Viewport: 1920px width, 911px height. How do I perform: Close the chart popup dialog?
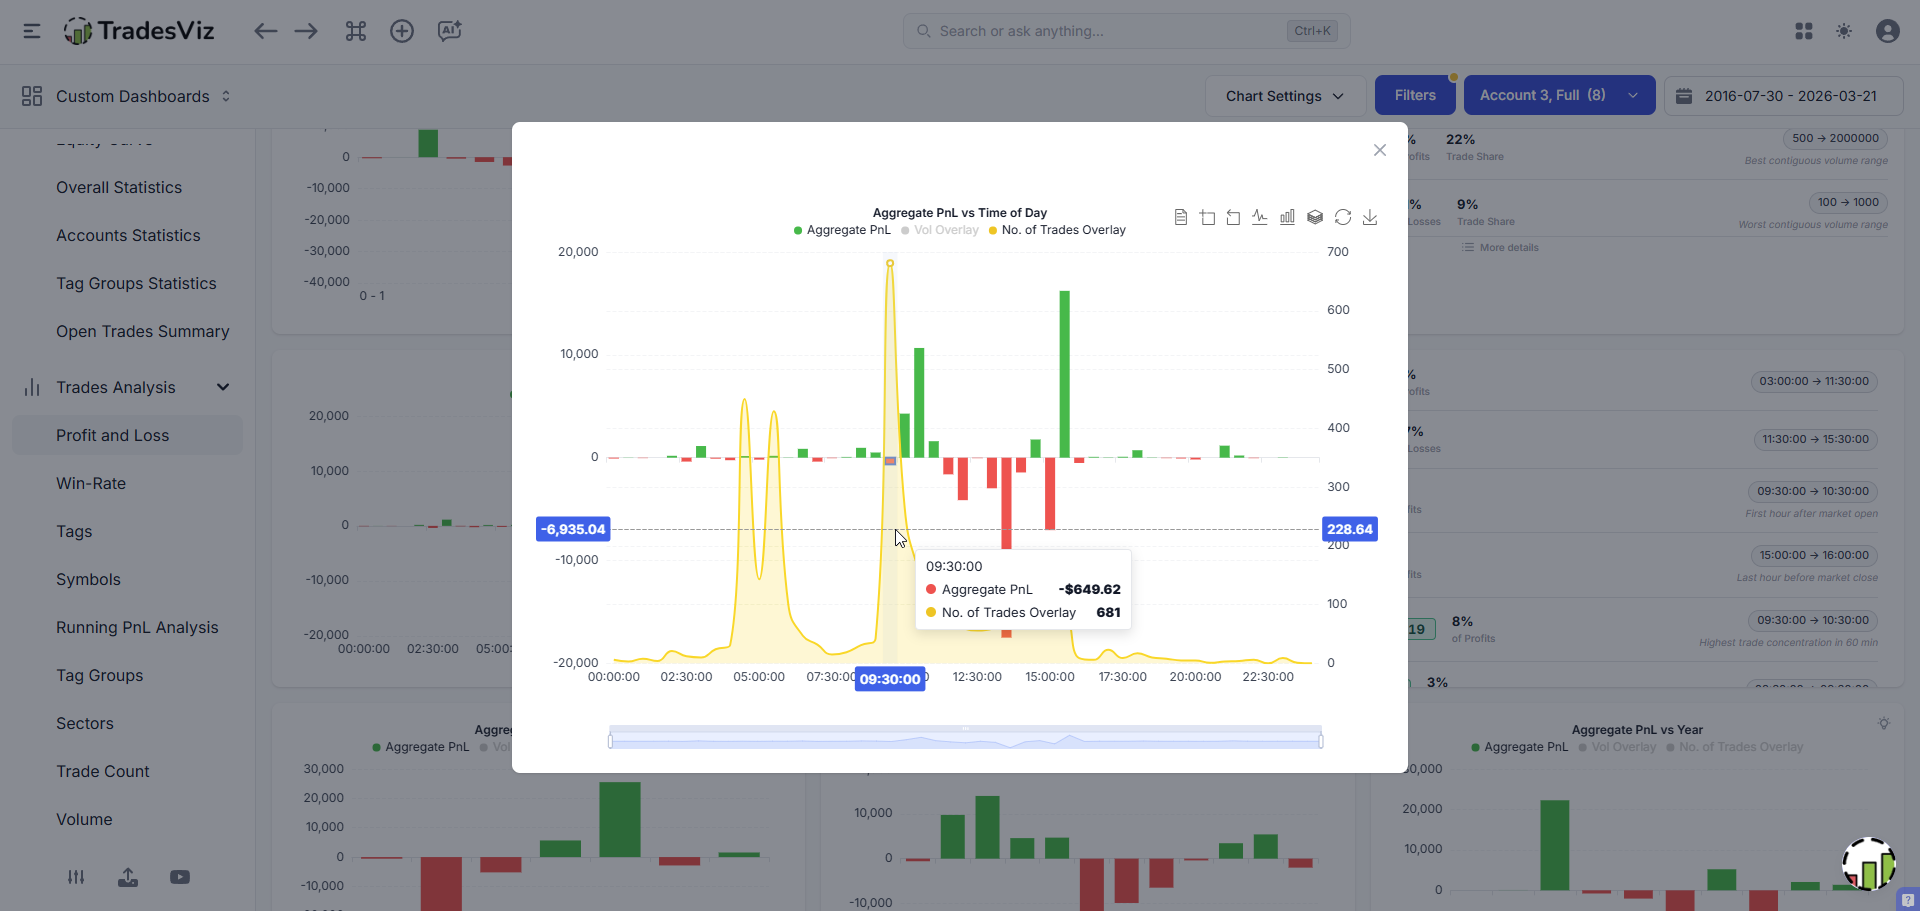point(1379,150)
